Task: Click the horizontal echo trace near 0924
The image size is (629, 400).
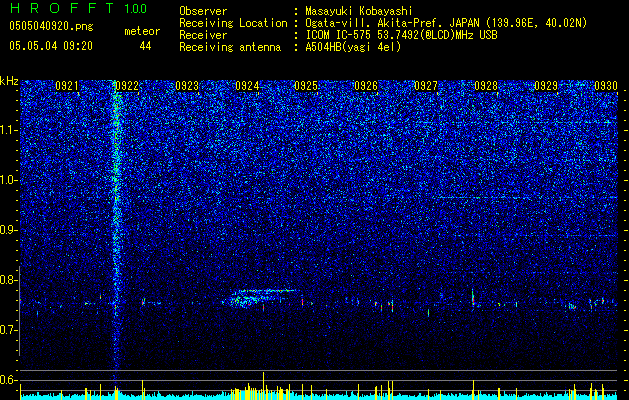Action: pos(266,290)
